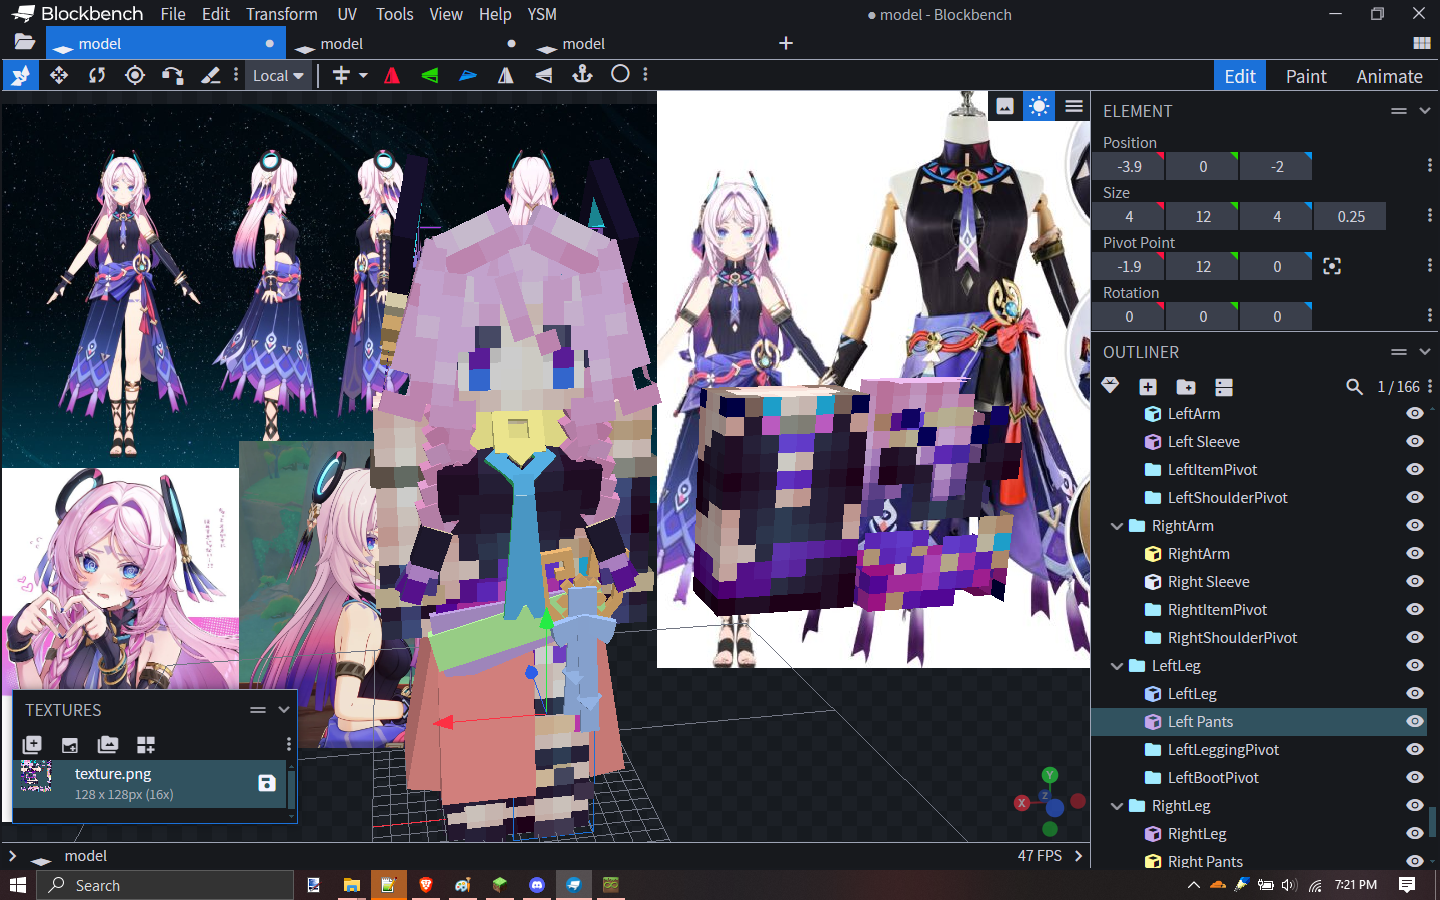Image resolution: width=1440 pixels, height=900 pixels.
Task: Toggle visibility of LeftLeg group folder
Action: (x=1414, y=665)
